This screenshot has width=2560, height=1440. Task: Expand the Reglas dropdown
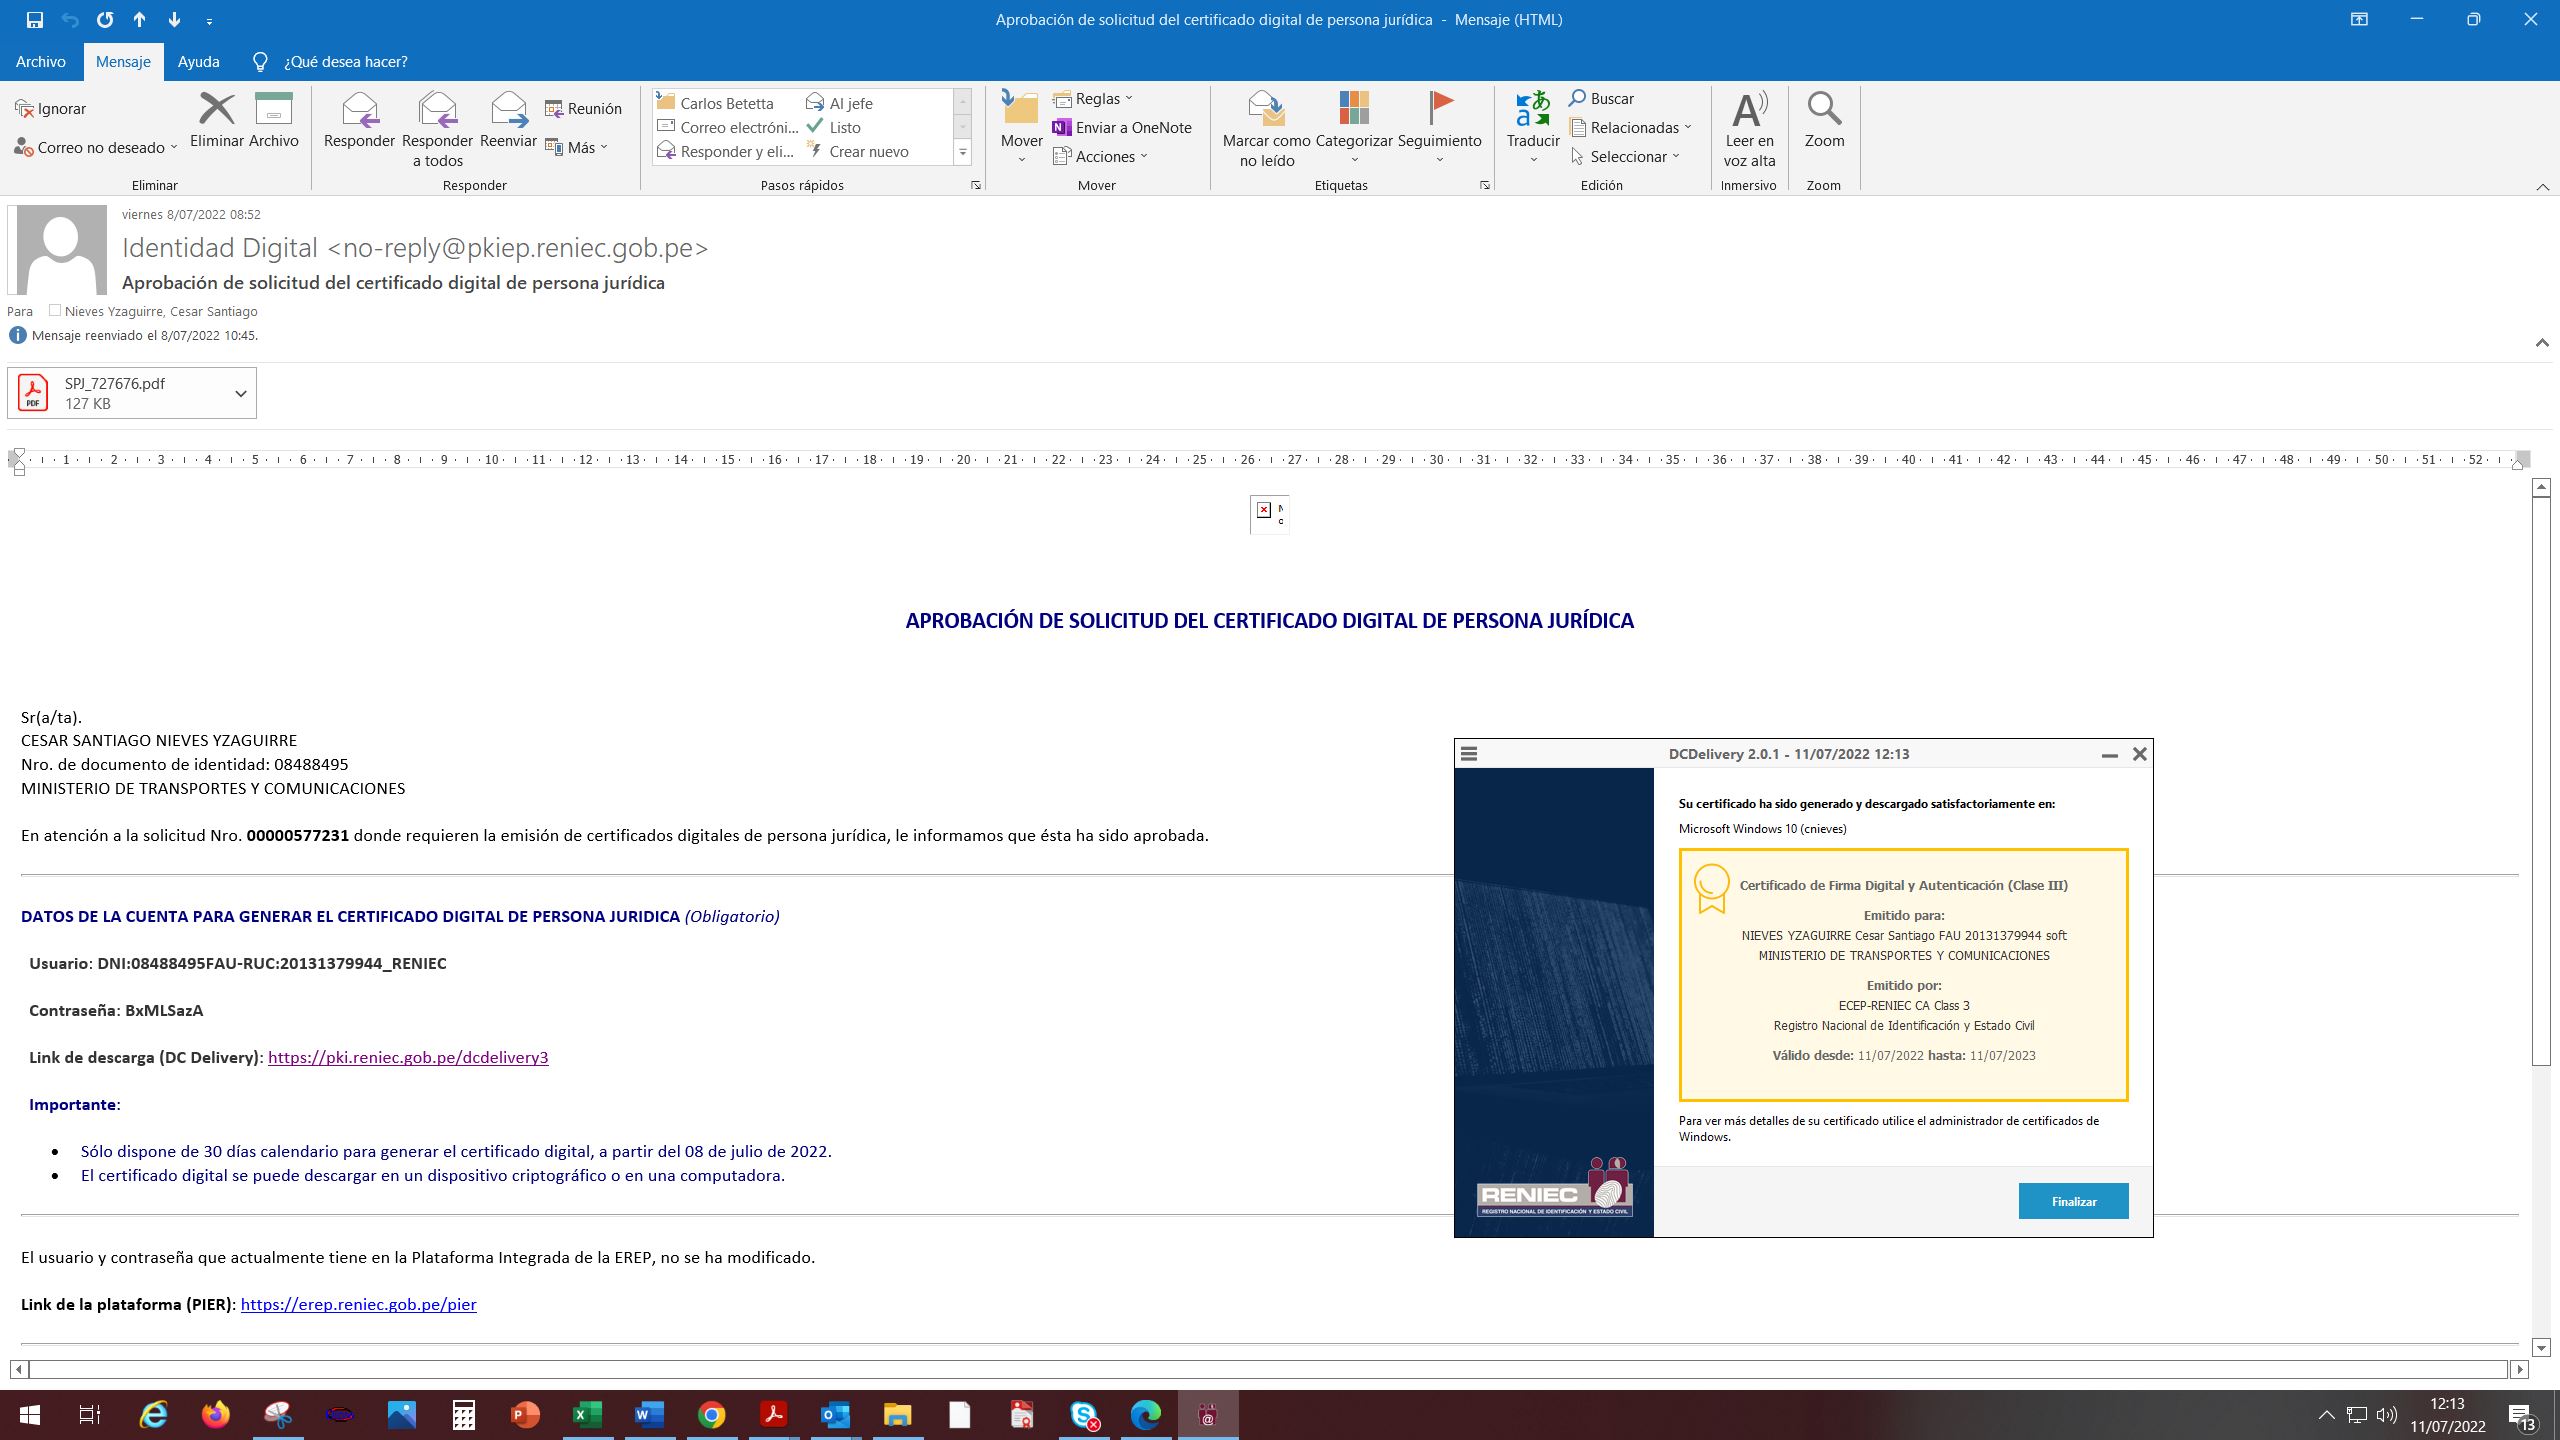click(x=1129, y=98)
